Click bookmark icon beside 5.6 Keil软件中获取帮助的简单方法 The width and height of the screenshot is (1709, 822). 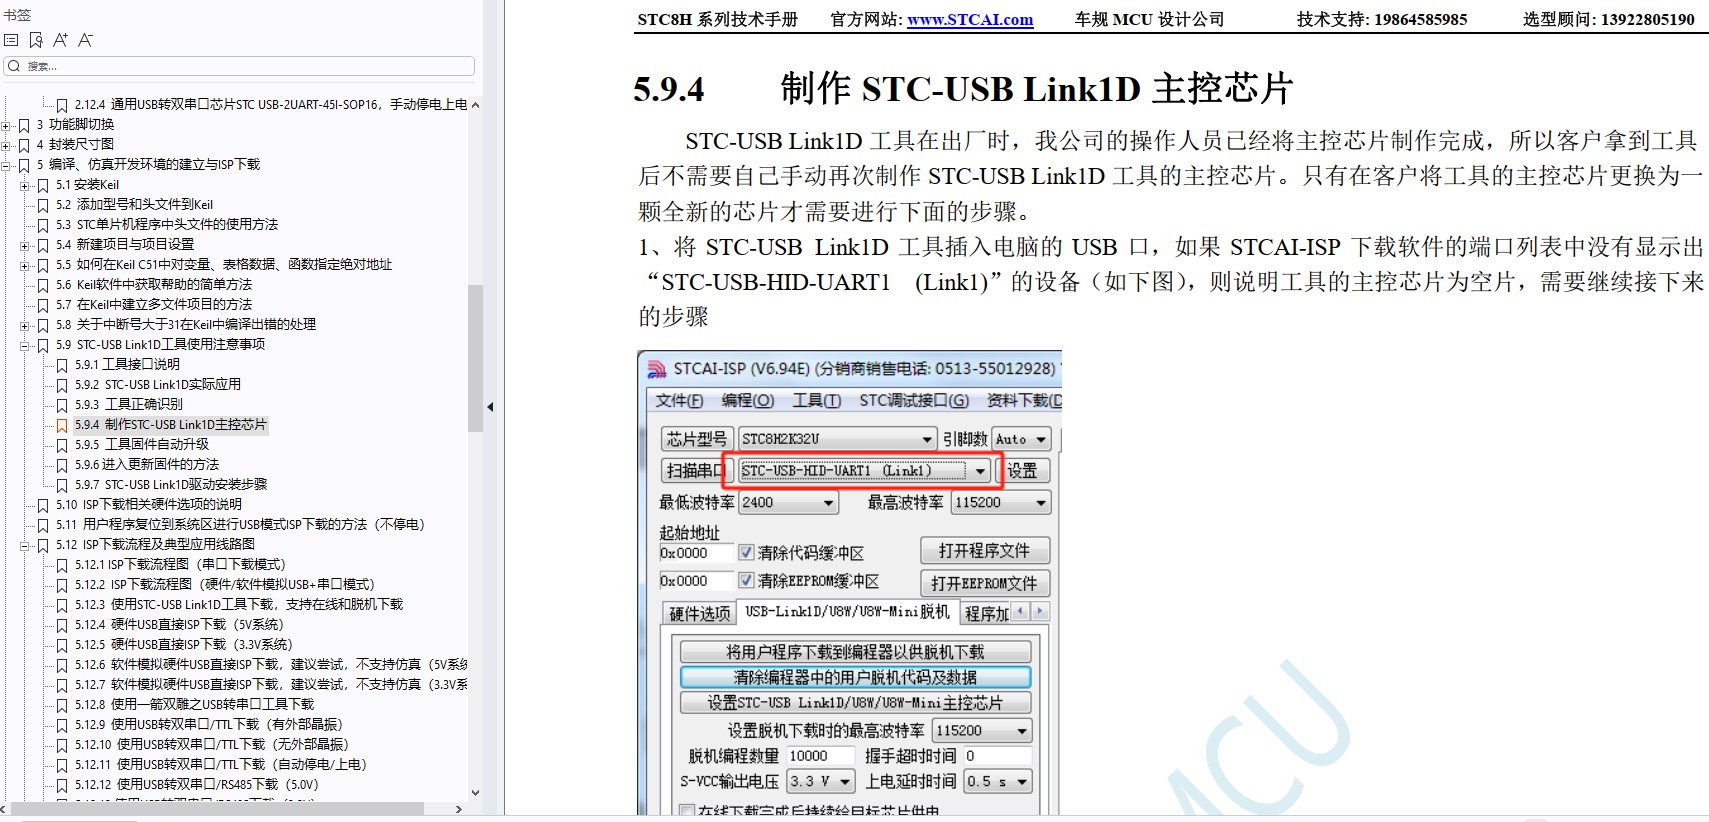(43, 285)
